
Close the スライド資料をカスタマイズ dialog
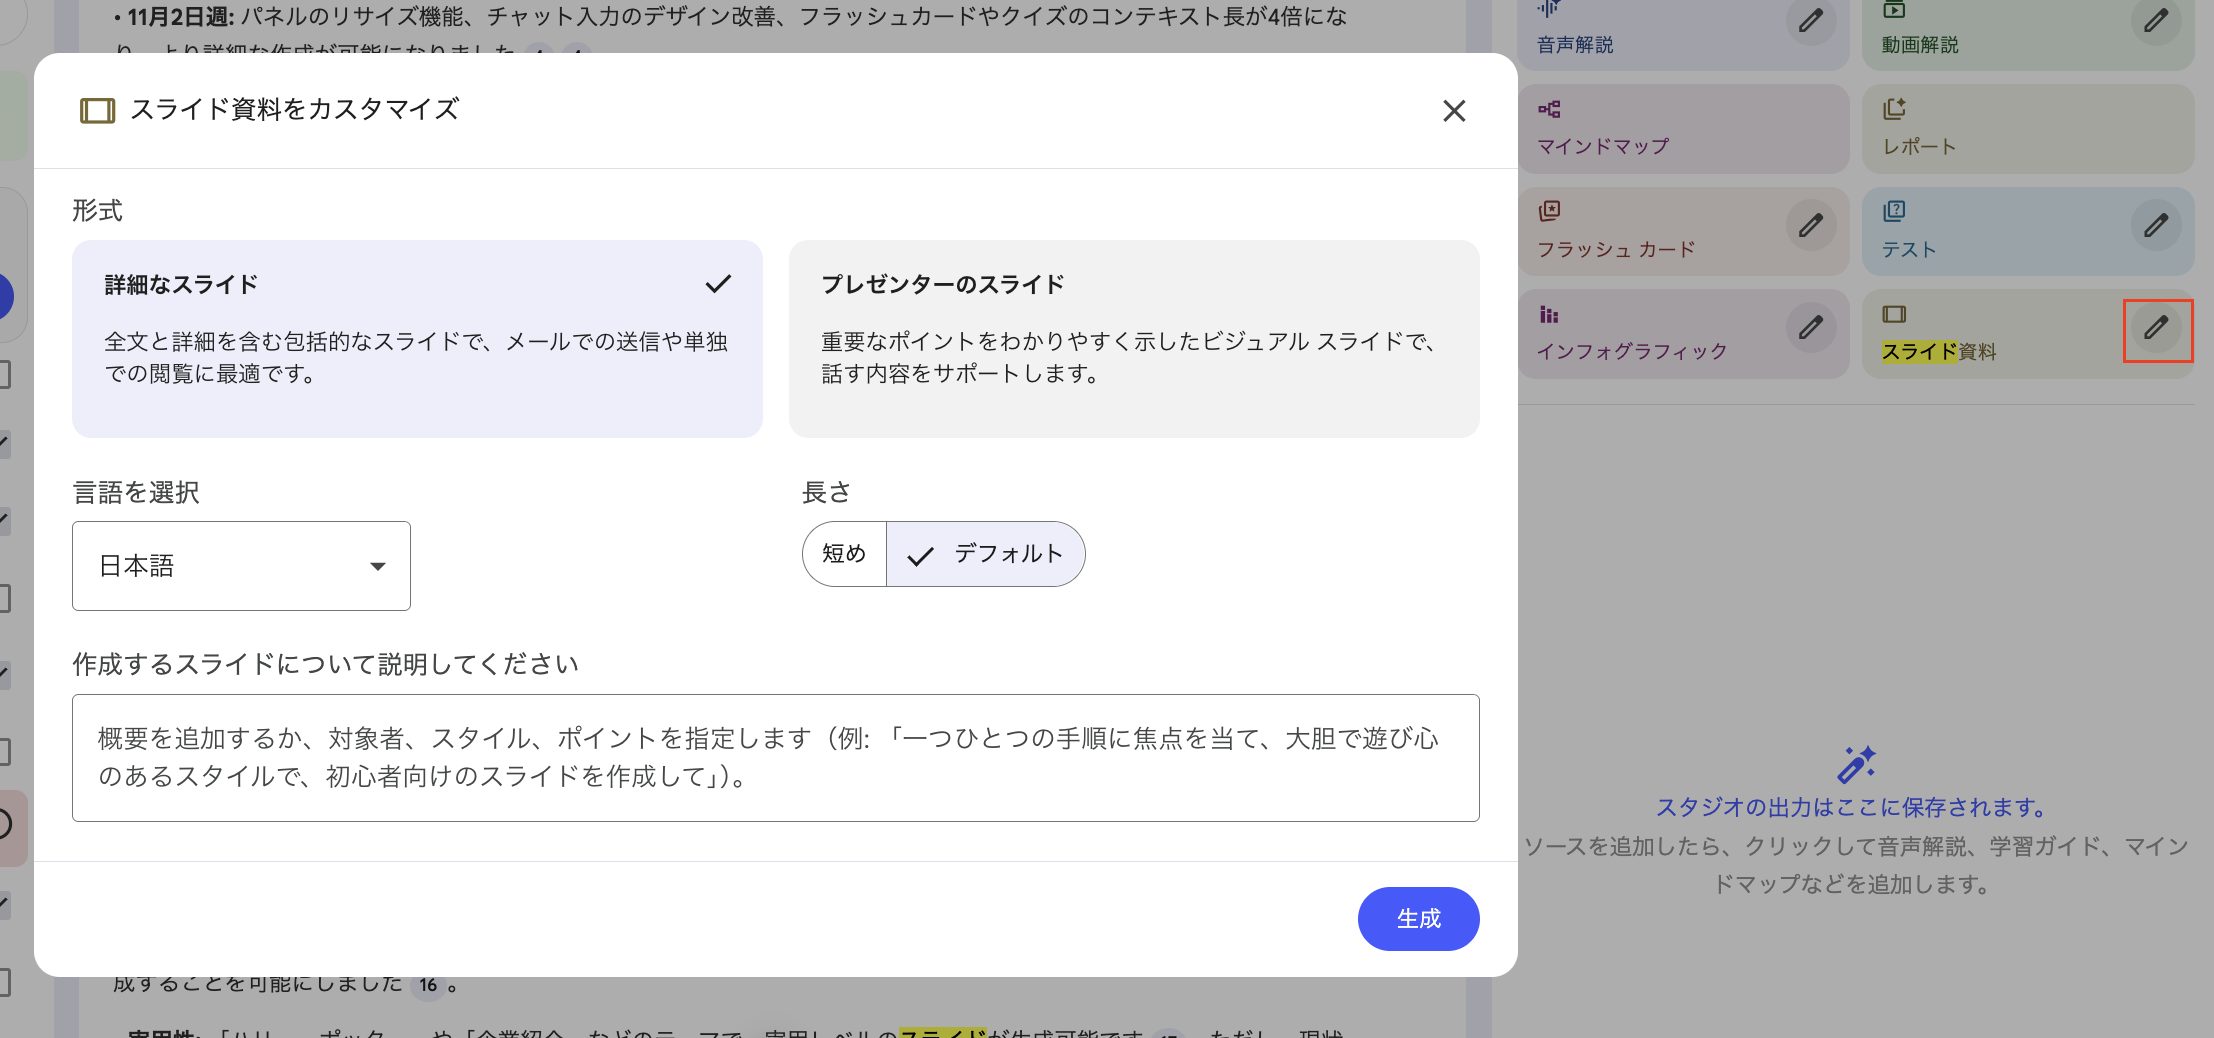[x=1453, y=111]
